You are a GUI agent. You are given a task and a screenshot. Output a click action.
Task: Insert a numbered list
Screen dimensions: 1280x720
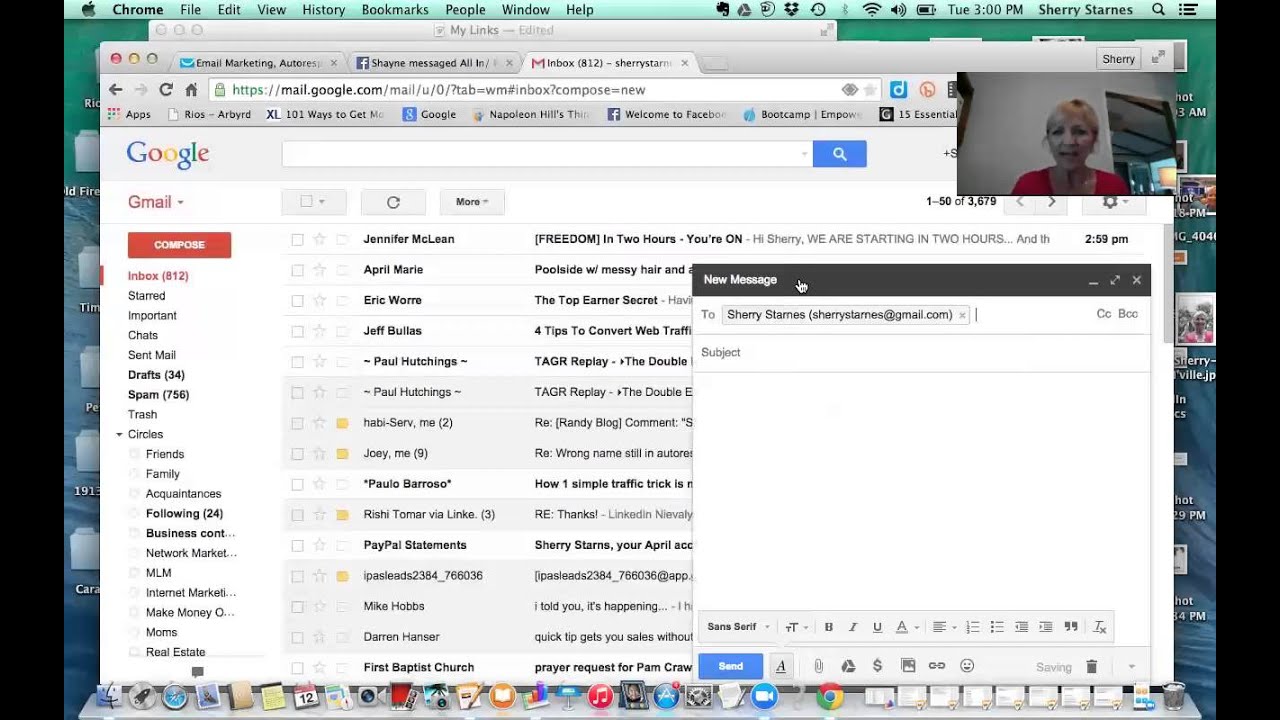coord(972,627)
